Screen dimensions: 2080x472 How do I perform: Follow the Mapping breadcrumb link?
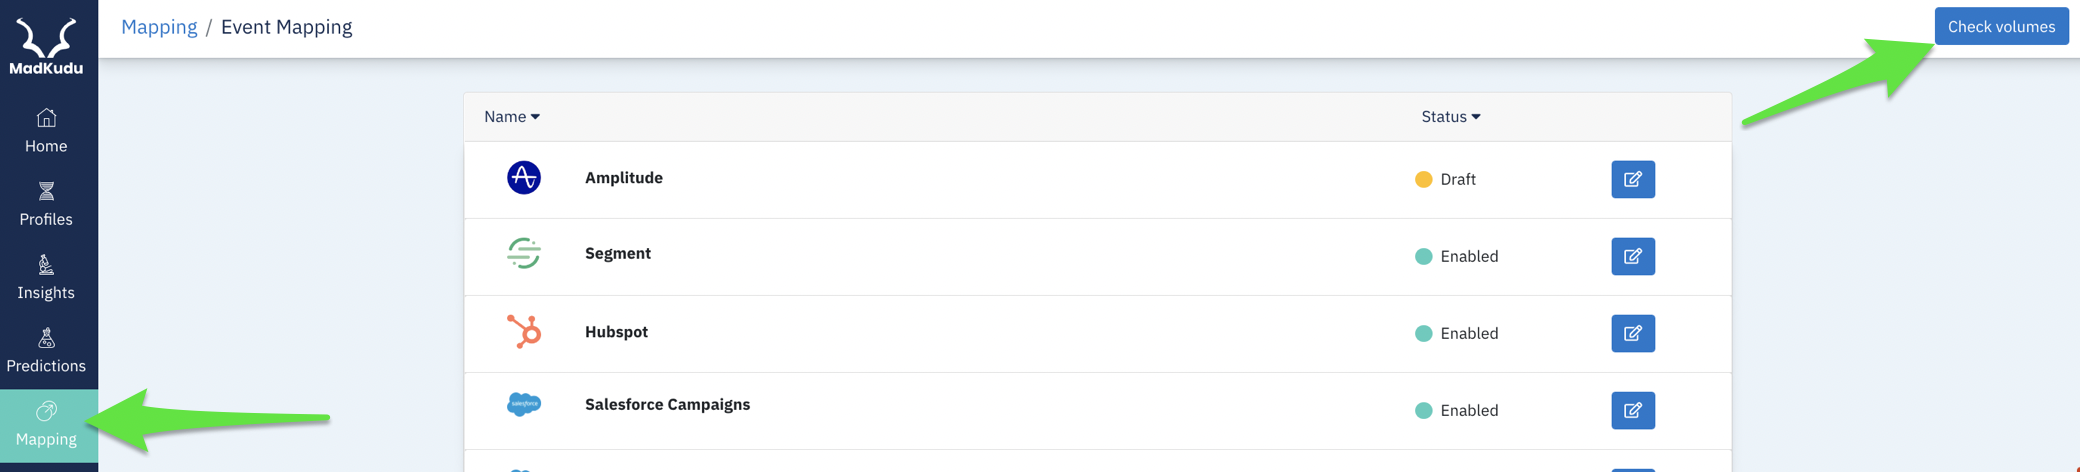159,27
